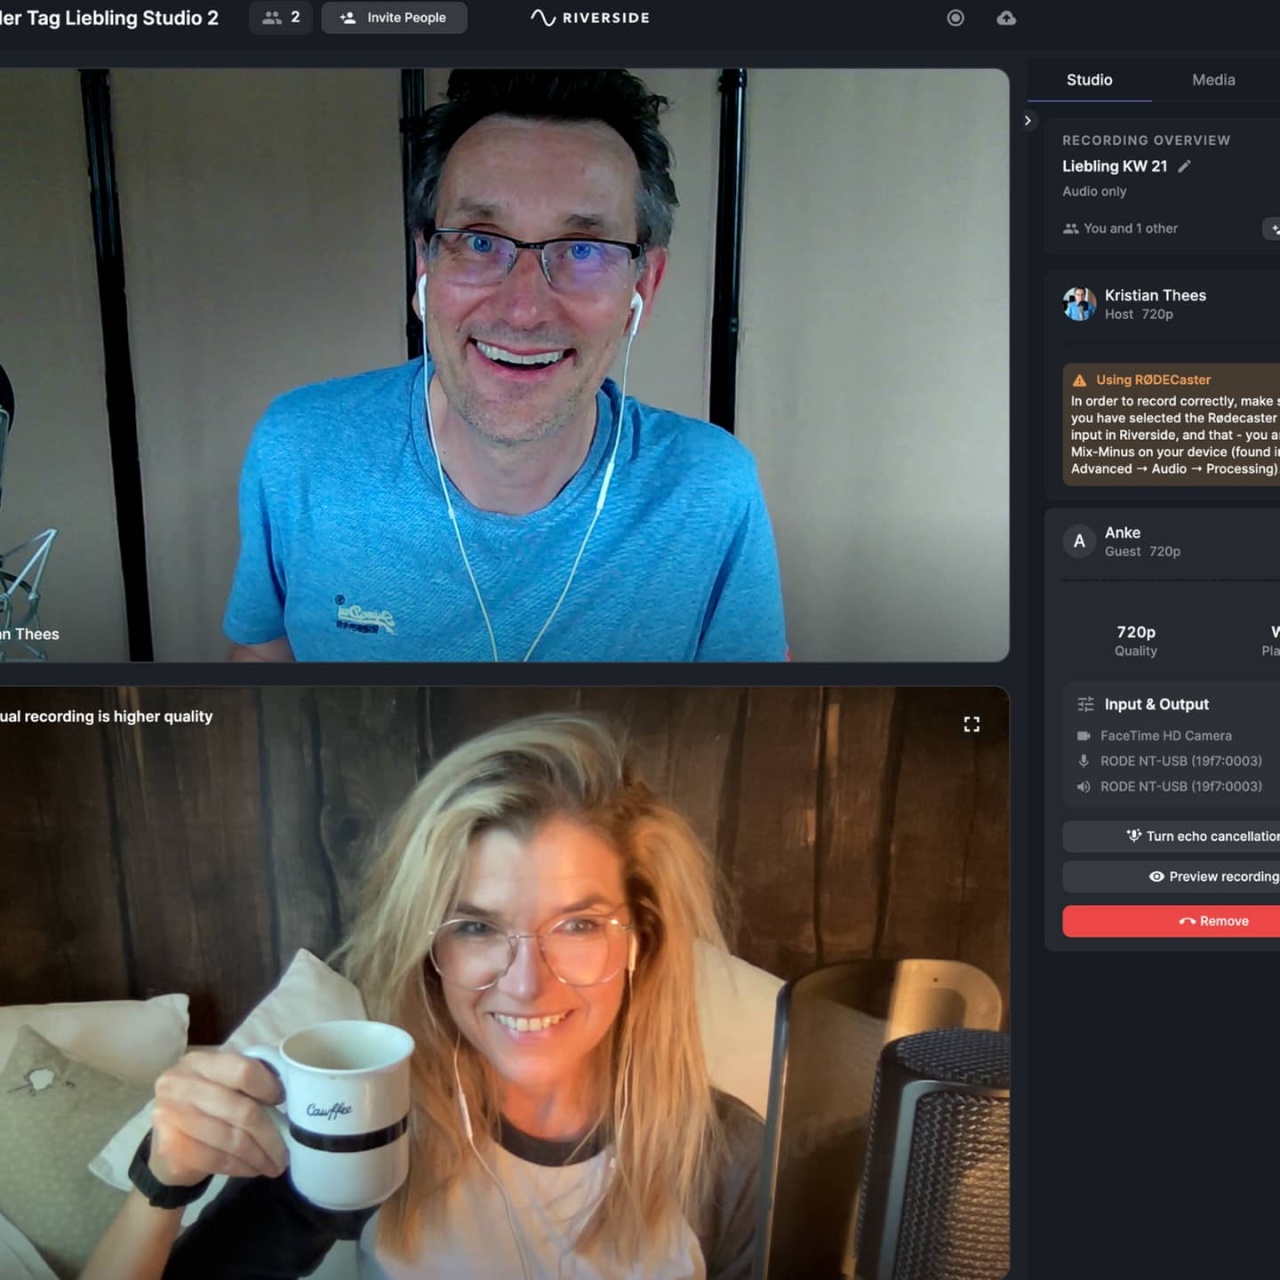The width and height of the screenshot is (1280, 1280).
Task: Click the Invite People button
Action: click(x=394, y=18)
